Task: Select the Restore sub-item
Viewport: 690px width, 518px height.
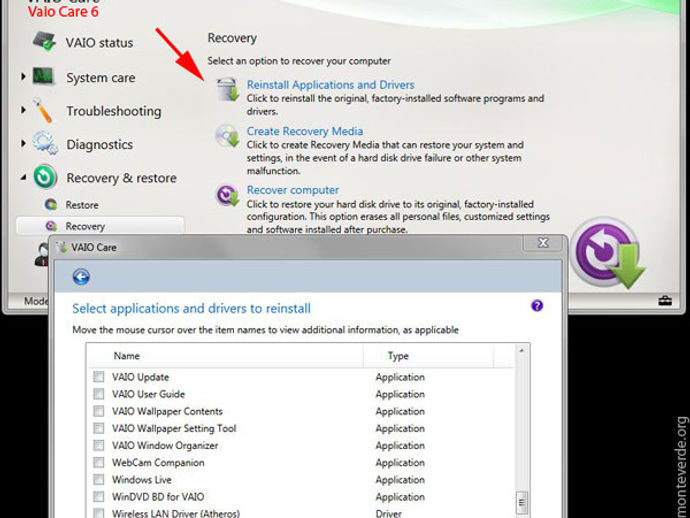Action: (x=82, y=205)
